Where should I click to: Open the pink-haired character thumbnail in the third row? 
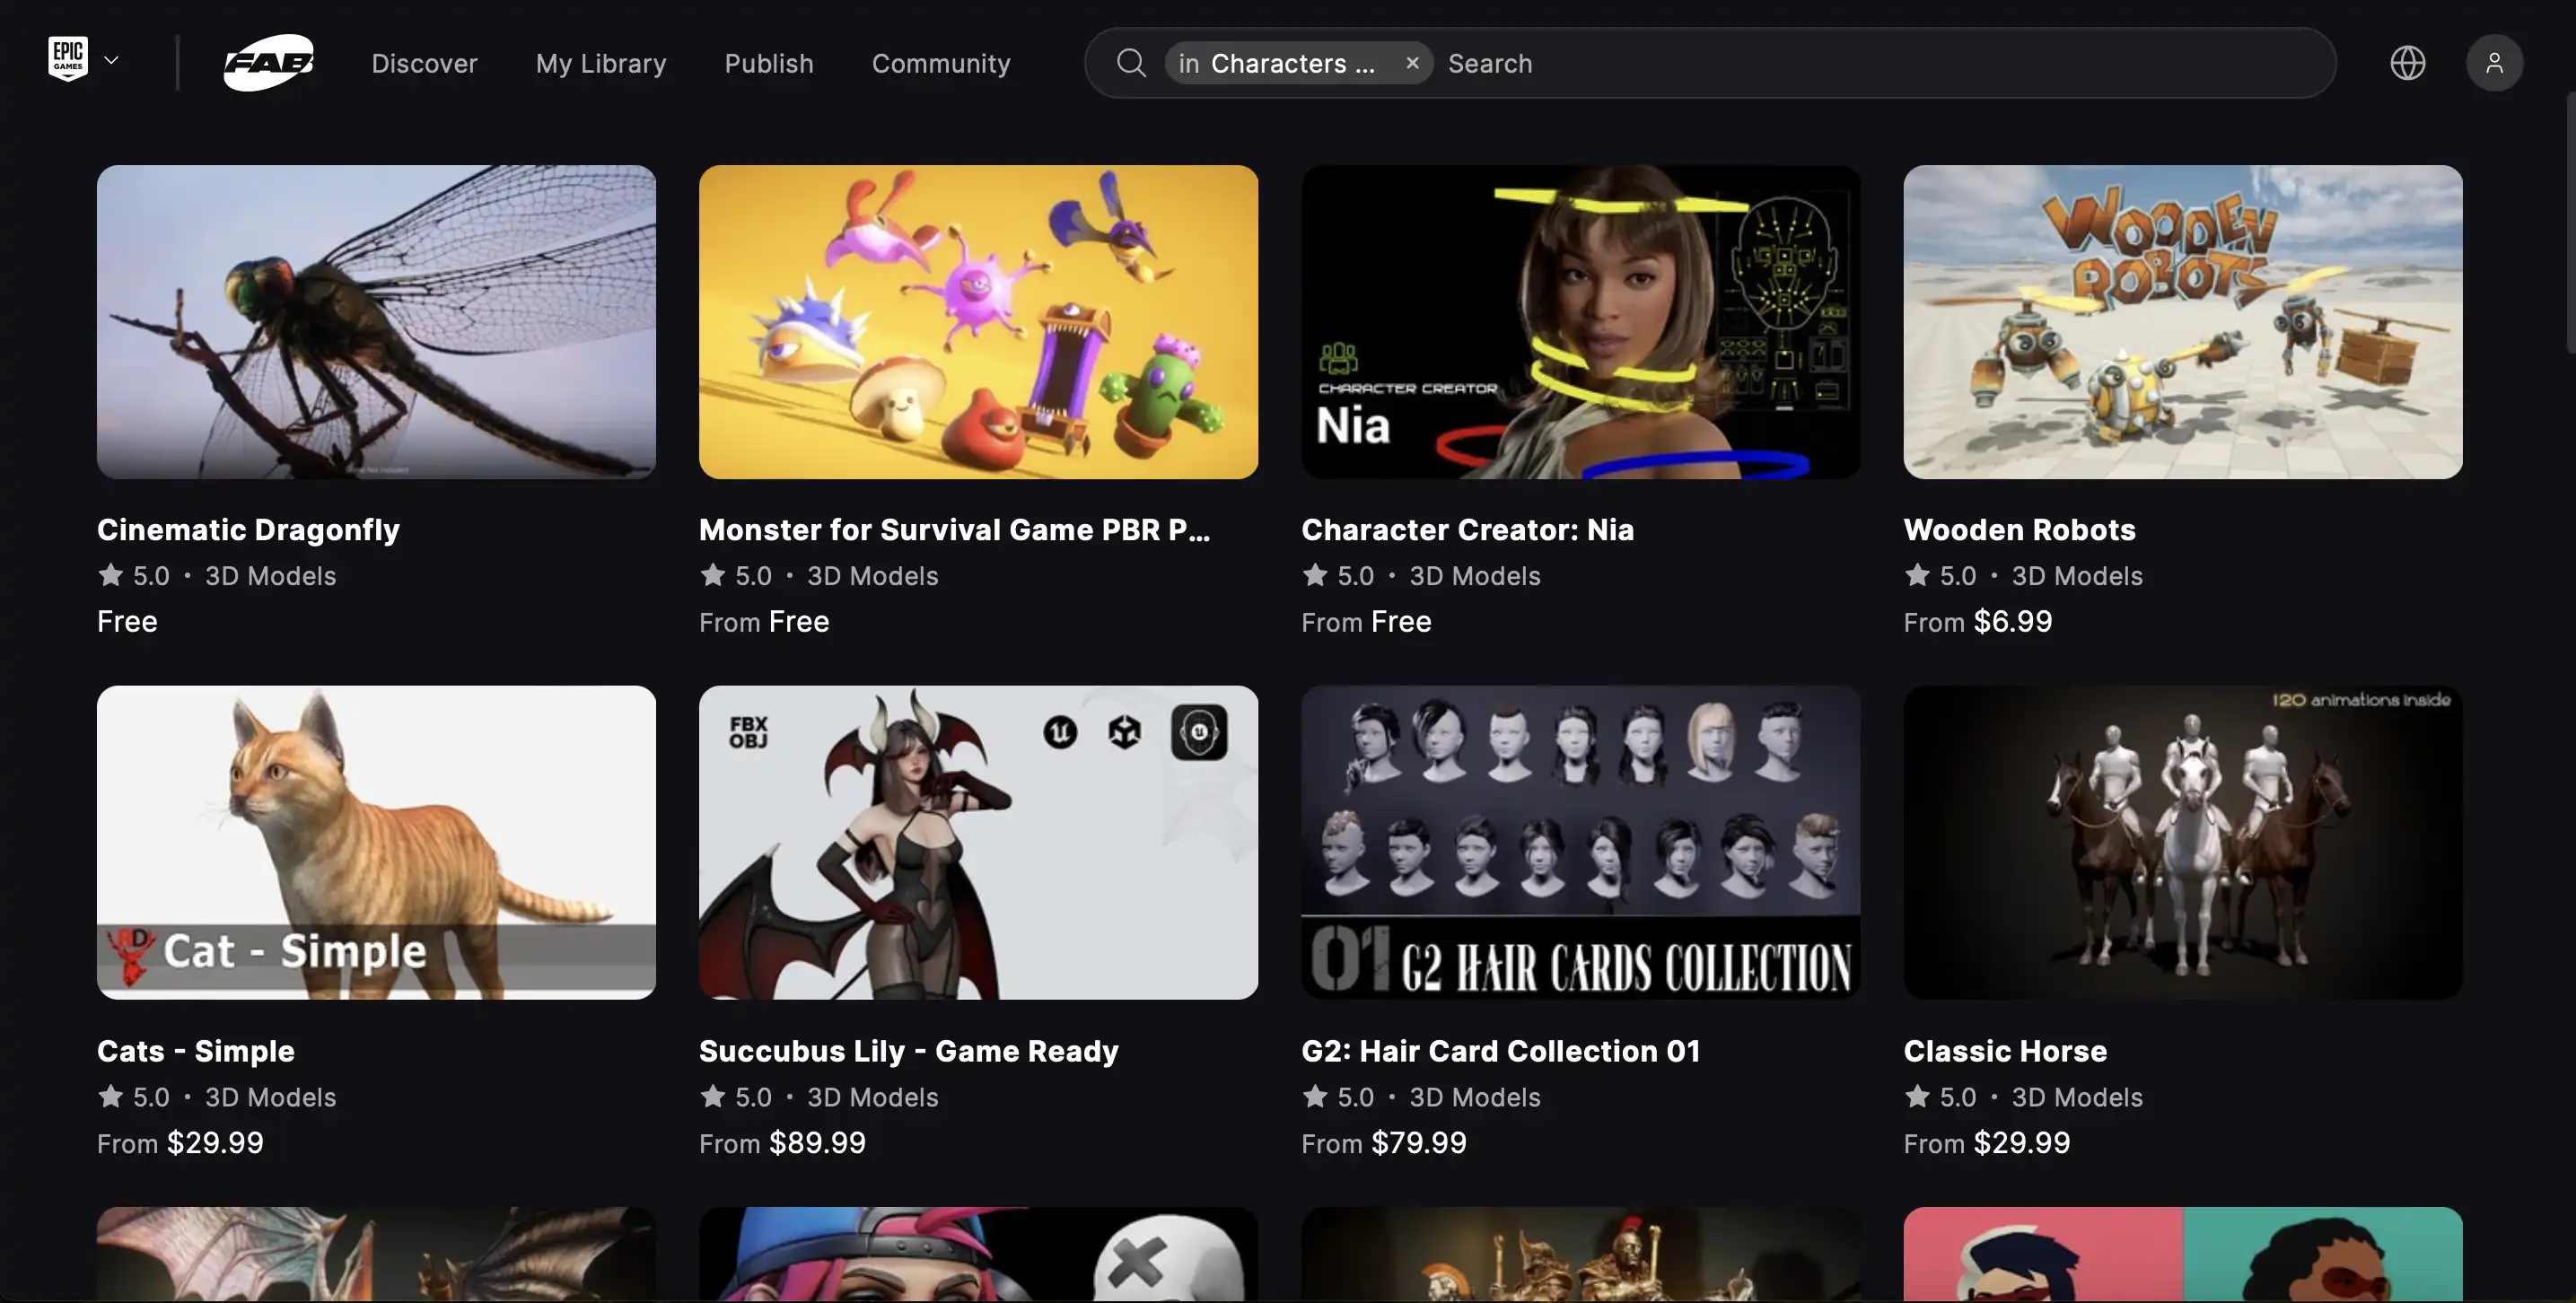[978, 1254]
